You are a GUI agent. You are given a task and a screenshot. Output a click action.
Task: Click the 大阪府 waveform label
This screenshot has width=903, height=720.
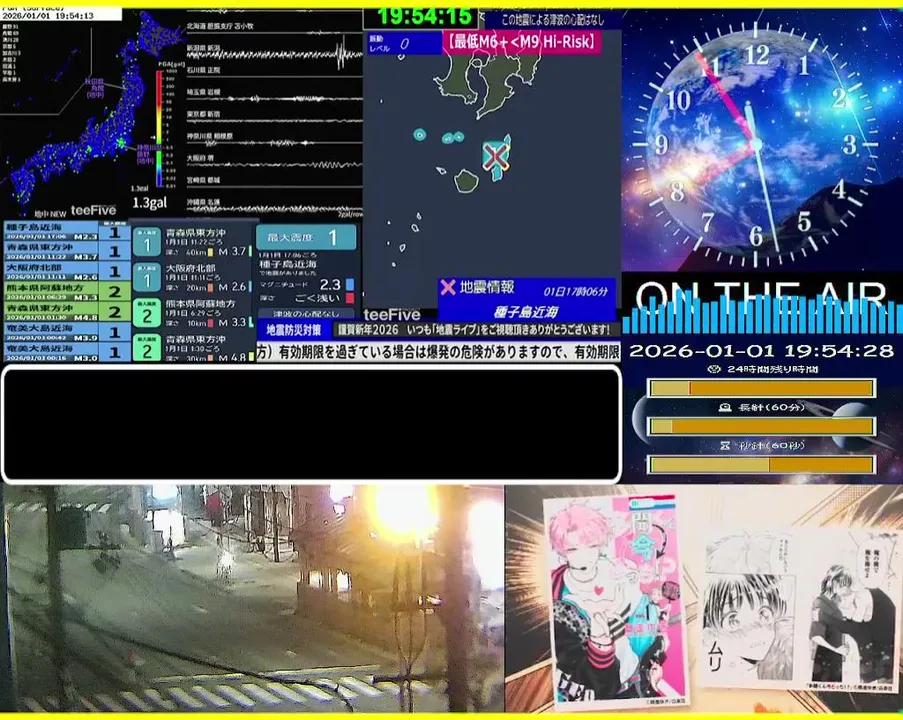200,158
